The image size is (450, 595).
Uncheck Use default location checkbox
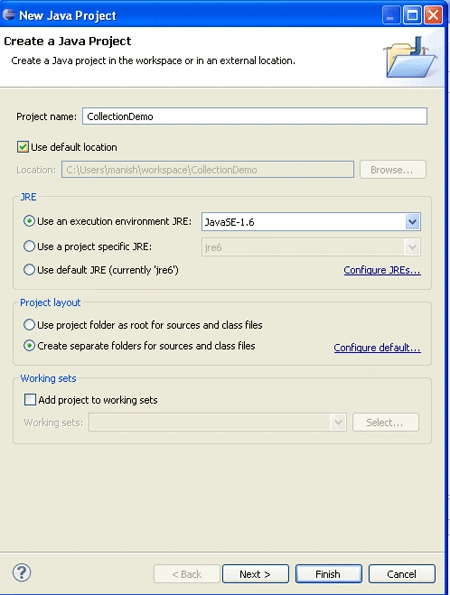click(x=23, y=147)
